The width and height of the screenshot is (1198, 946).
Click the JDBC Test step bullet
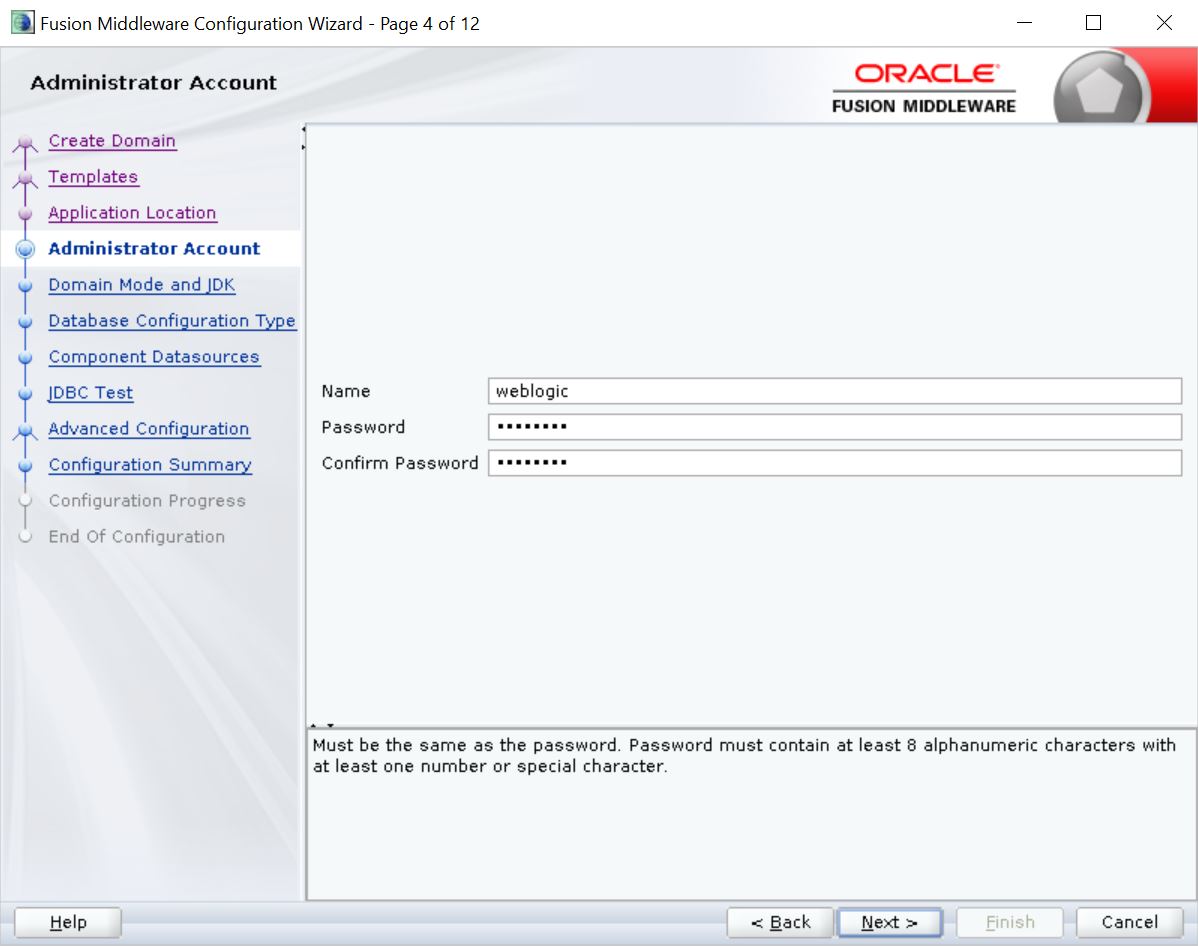click(x=25, y=394)
